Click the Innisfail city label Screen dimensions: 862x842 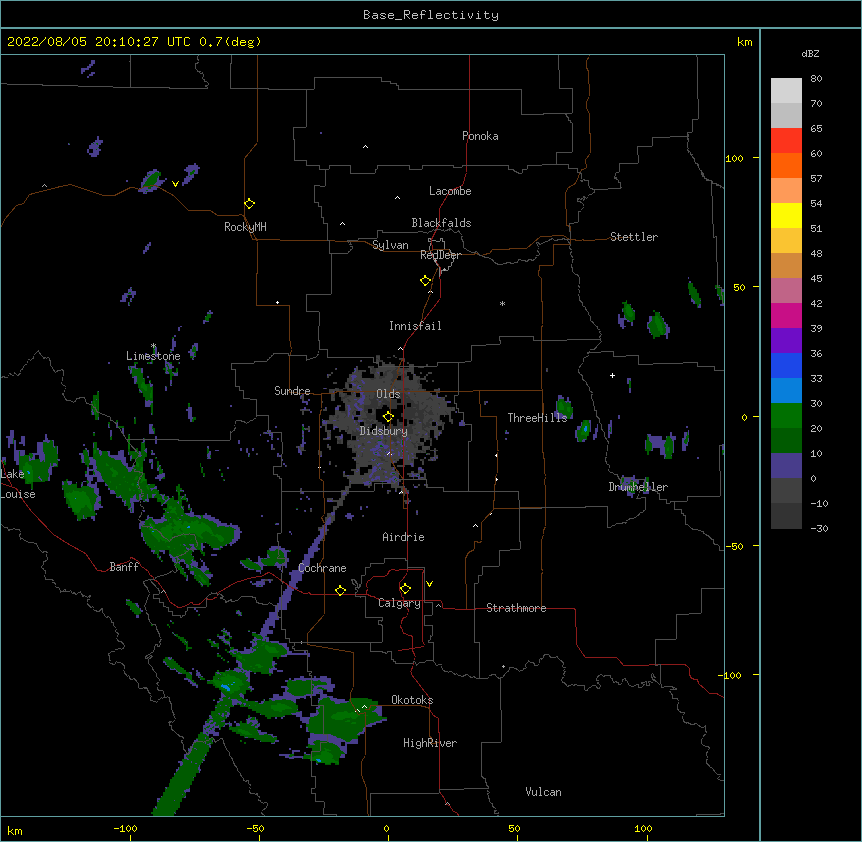(415, 326)
